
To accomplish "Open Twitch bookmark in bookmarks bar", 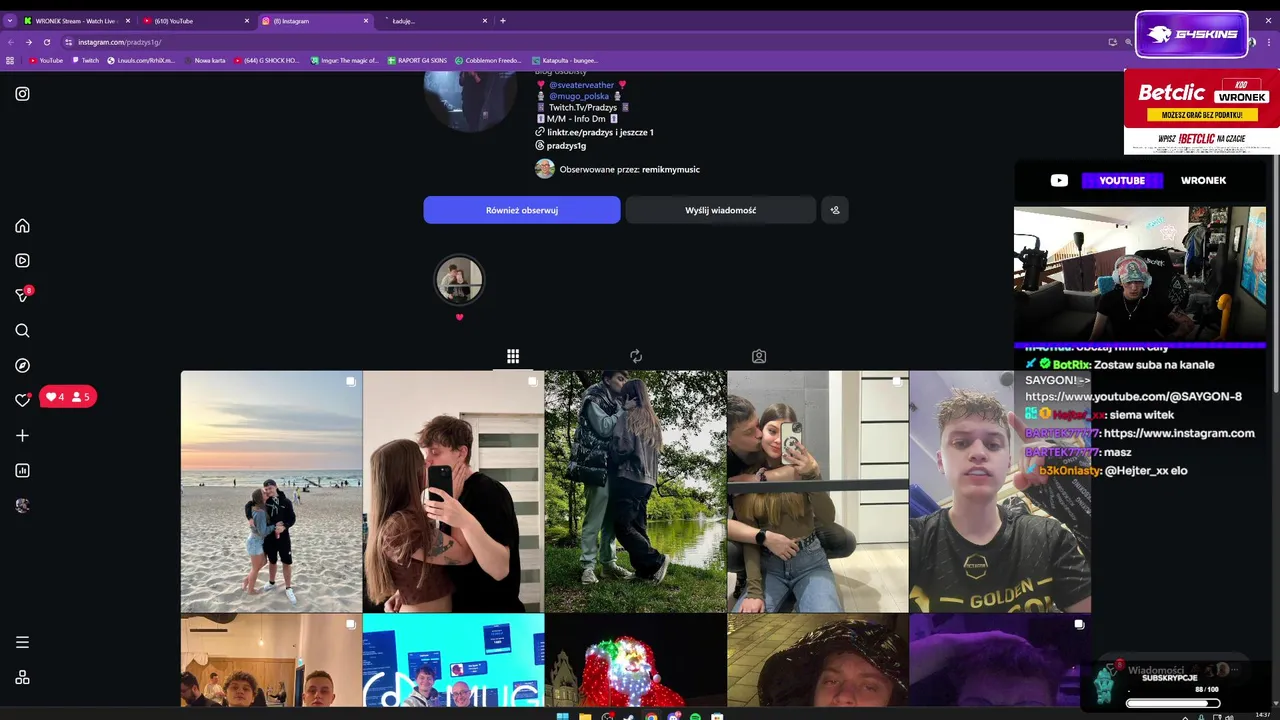I will coord(86,60).
